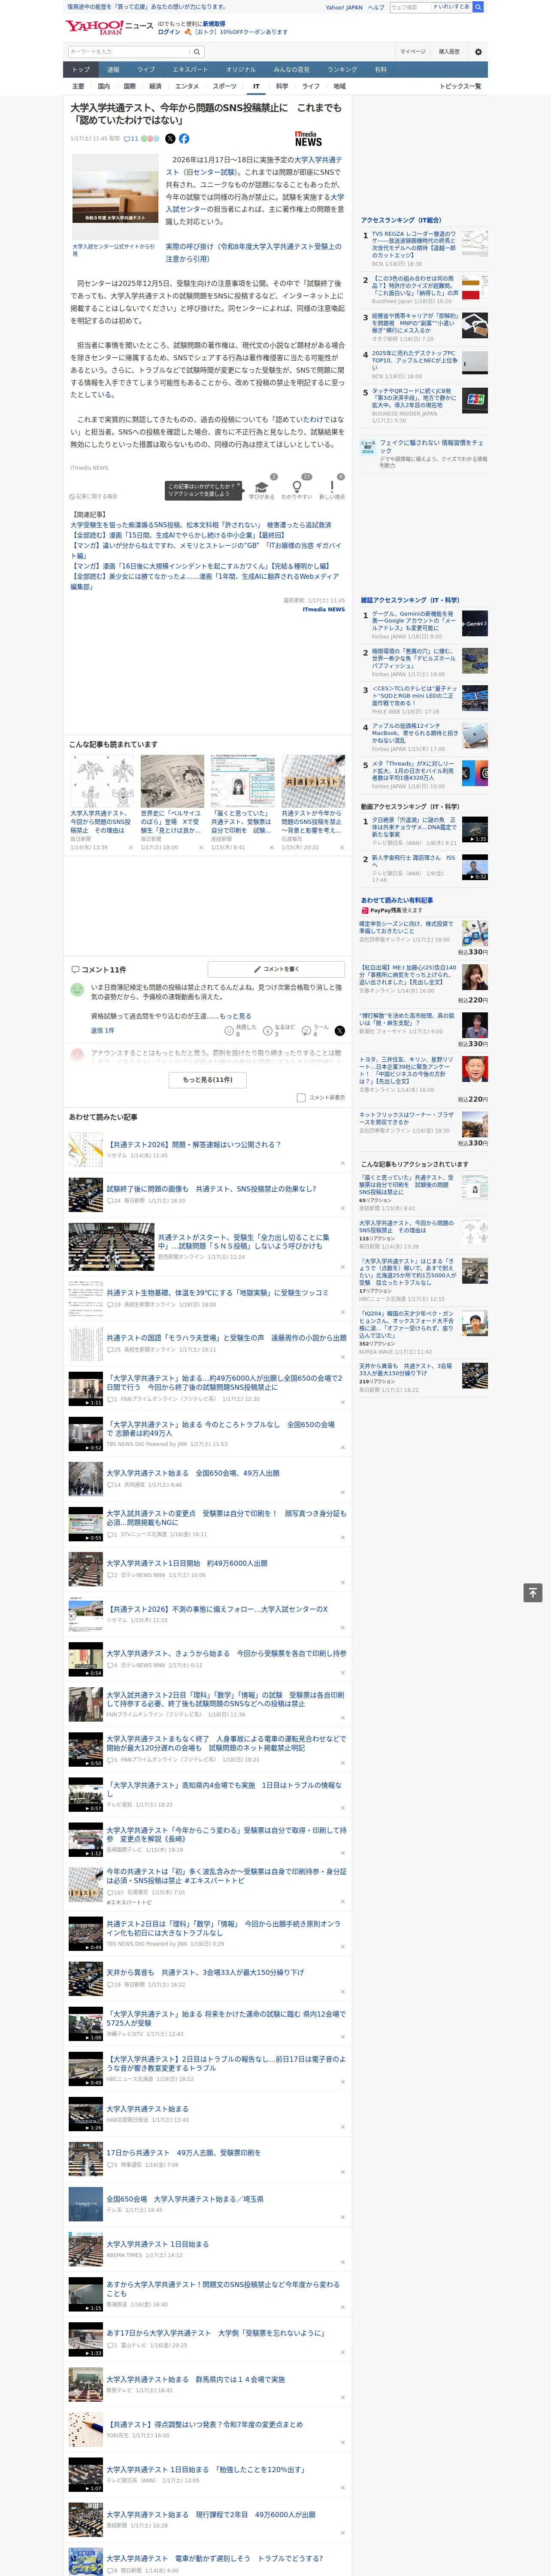Screen dimensions: 551x2576
Task: Select the トップ navigation tab
Action: (x=81, y=69)
